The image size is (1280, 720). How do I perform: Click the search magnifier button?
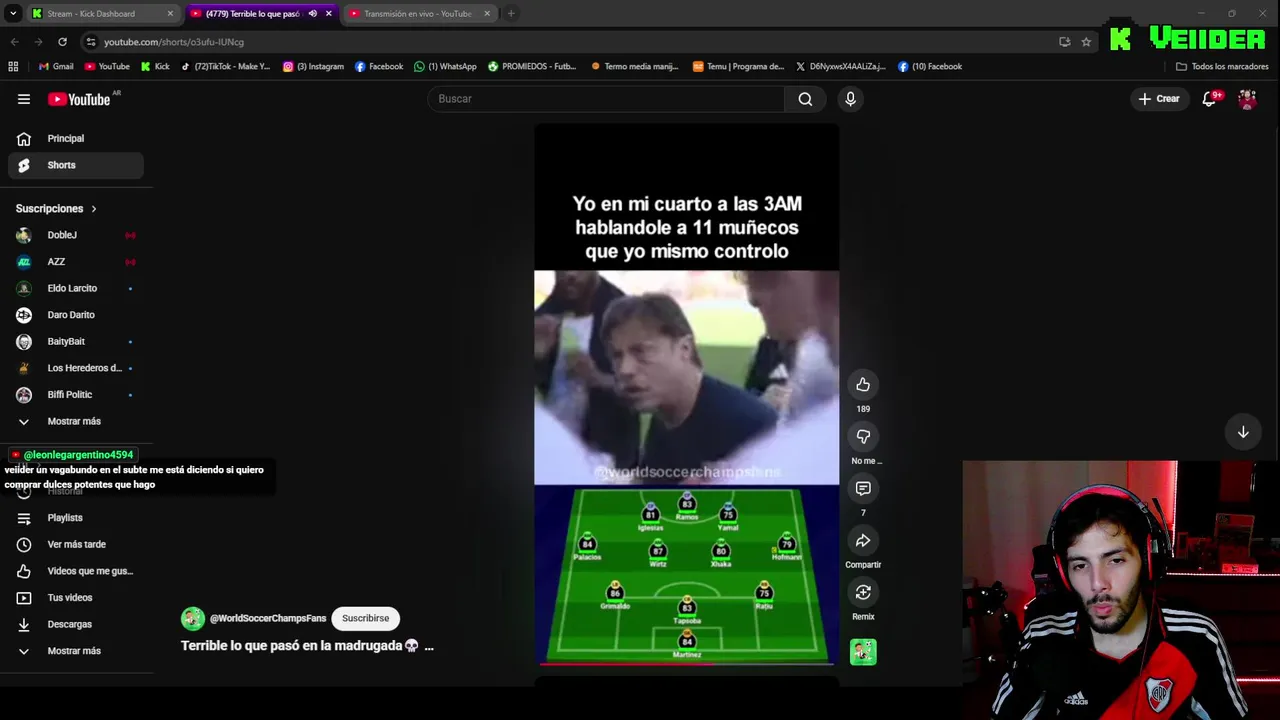(805, 99)
